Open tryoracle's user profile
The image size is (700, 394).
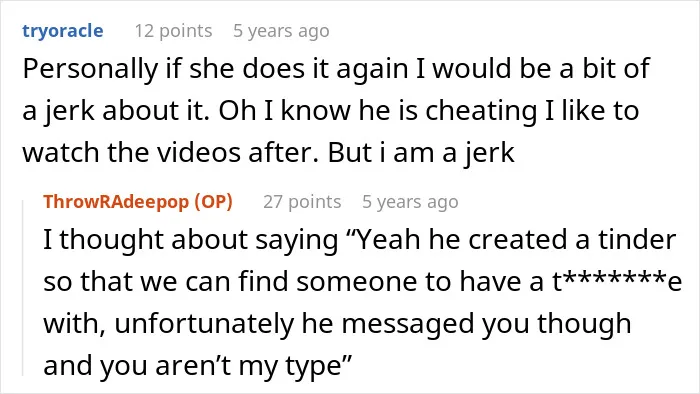[62, 31]
